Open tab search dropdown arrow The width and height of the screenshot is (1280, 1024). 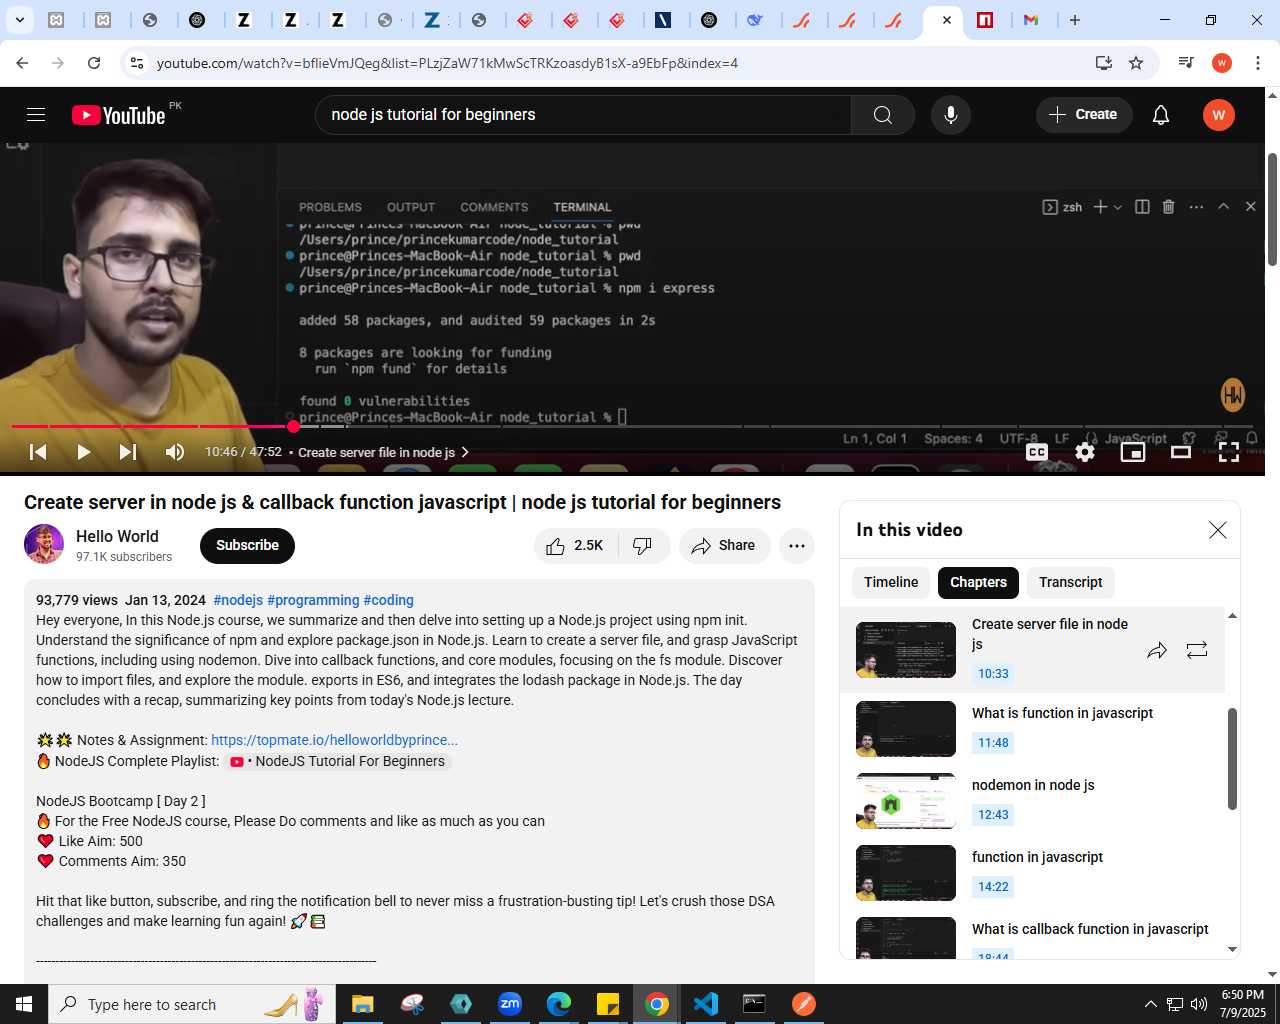[19, 20]
